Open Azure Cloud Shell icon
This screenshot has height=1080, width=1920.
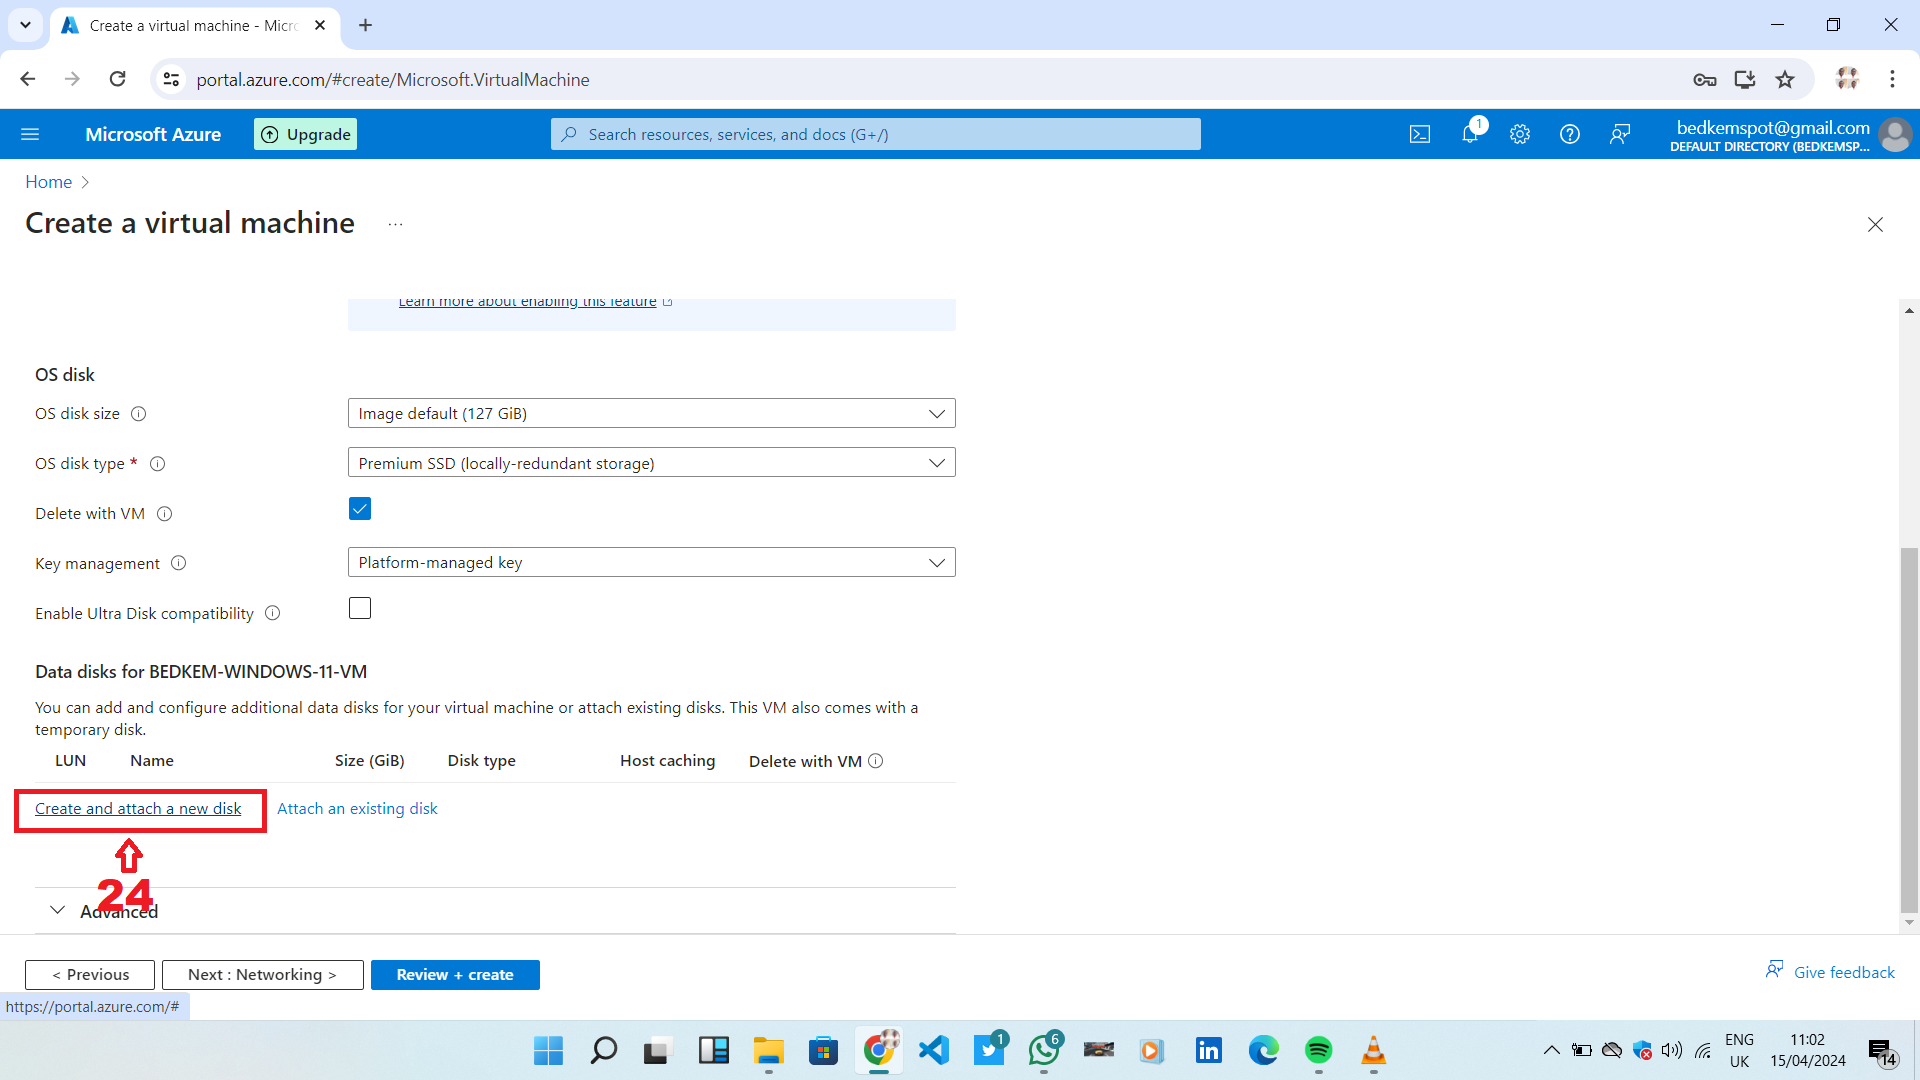pyautogui.click(x=1420, y=134)
